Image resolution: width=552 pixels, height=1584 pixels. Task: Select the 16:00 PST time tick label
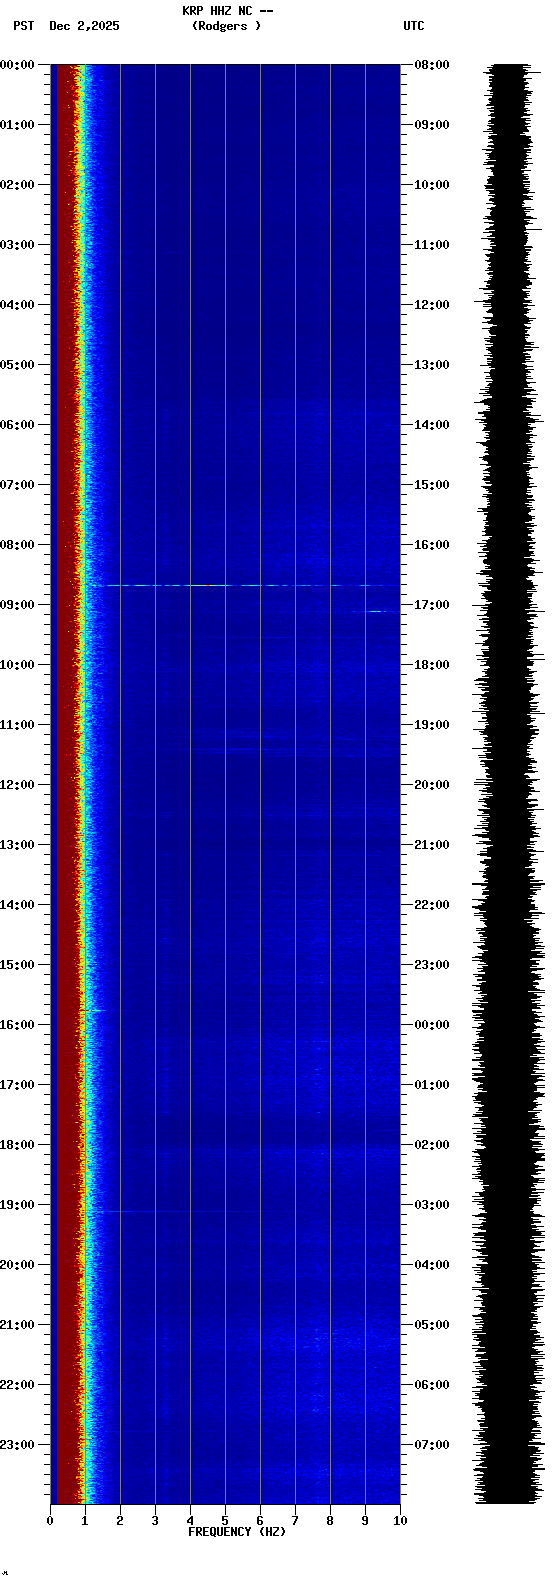pyautogui.click(x=17, y=1025)
